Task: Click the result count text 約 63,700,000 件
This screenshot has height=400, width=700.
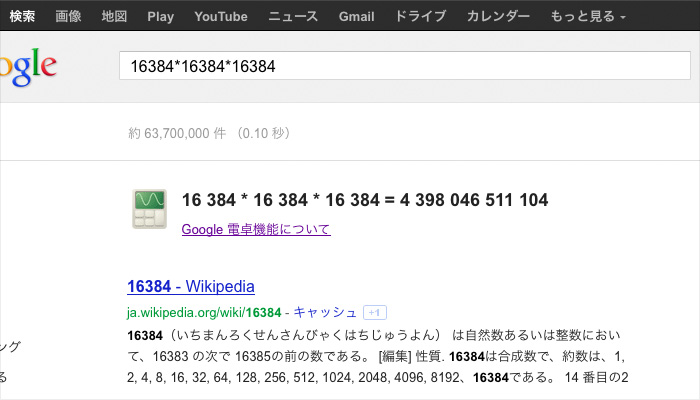Action: pyautogui.click(x=177, y=133)
